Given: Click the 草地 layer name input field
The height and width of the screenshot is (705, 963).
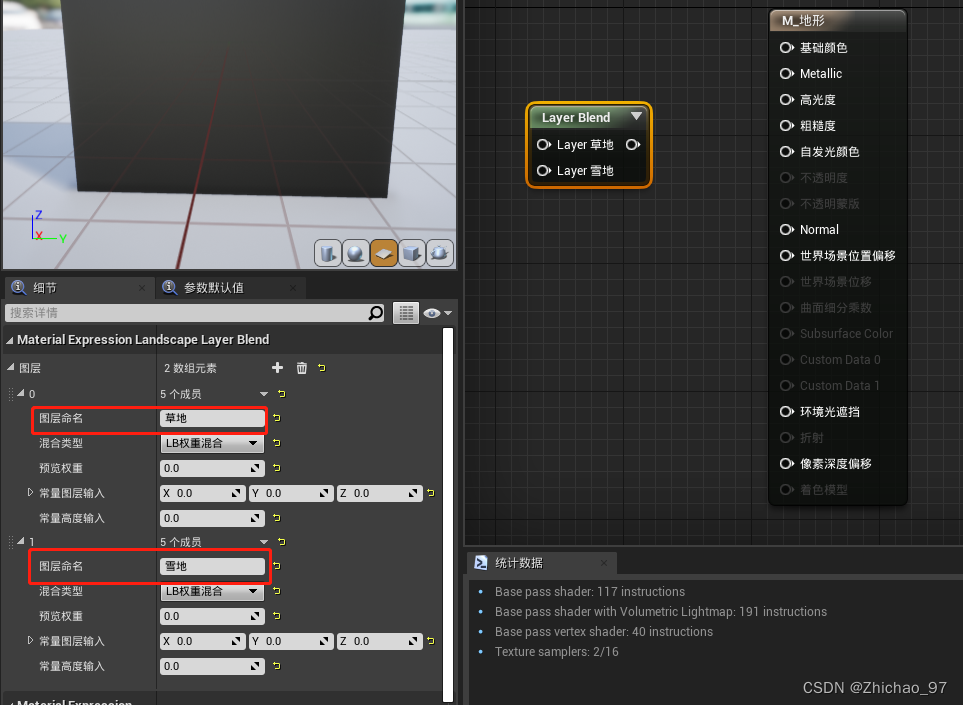Looking at the screenshot, I should coord(212,419).
